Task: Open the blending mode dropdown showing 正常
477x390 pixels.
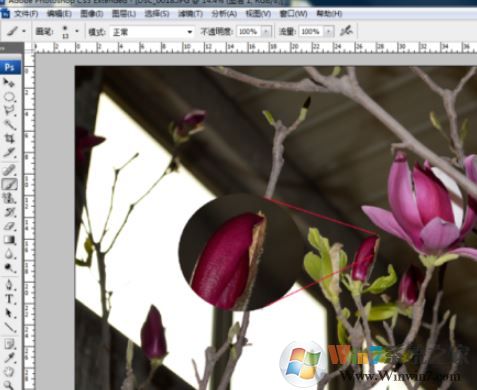Action: point(152,32)
